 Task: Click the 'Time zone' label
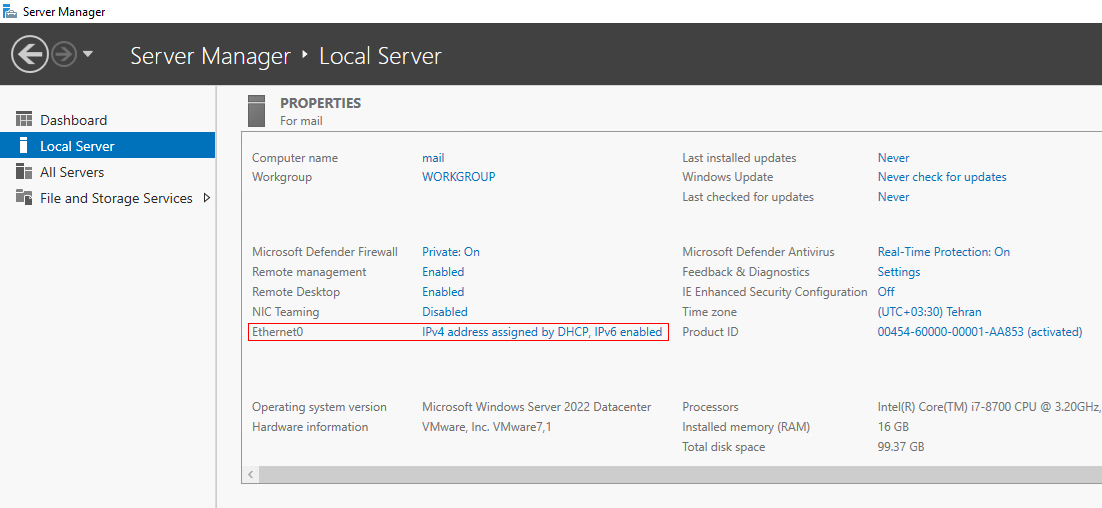pos(710,311)
